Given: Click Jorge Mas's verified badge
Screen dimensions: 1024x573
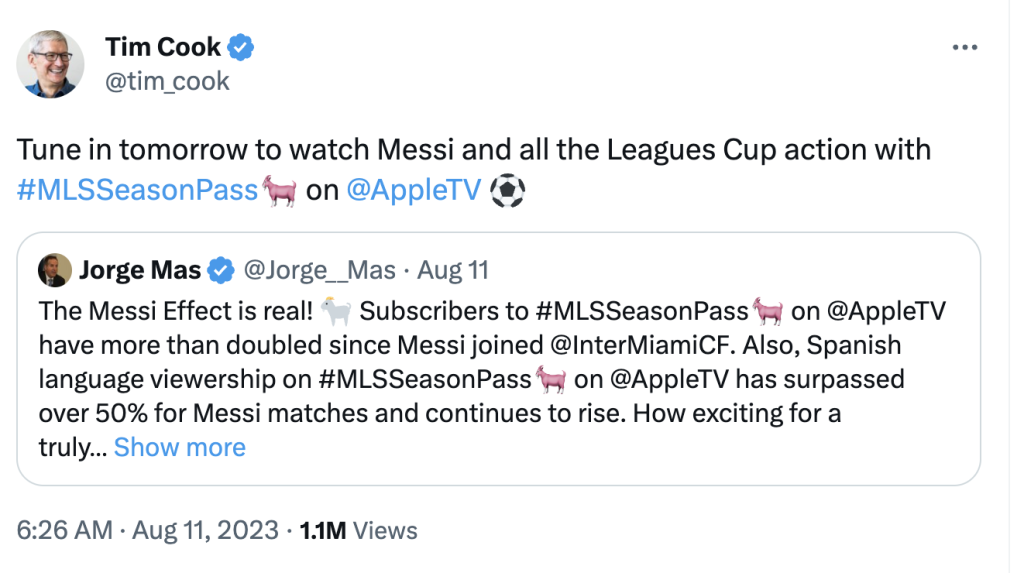Looking at the screenshot, I should [x=220, y=270].
